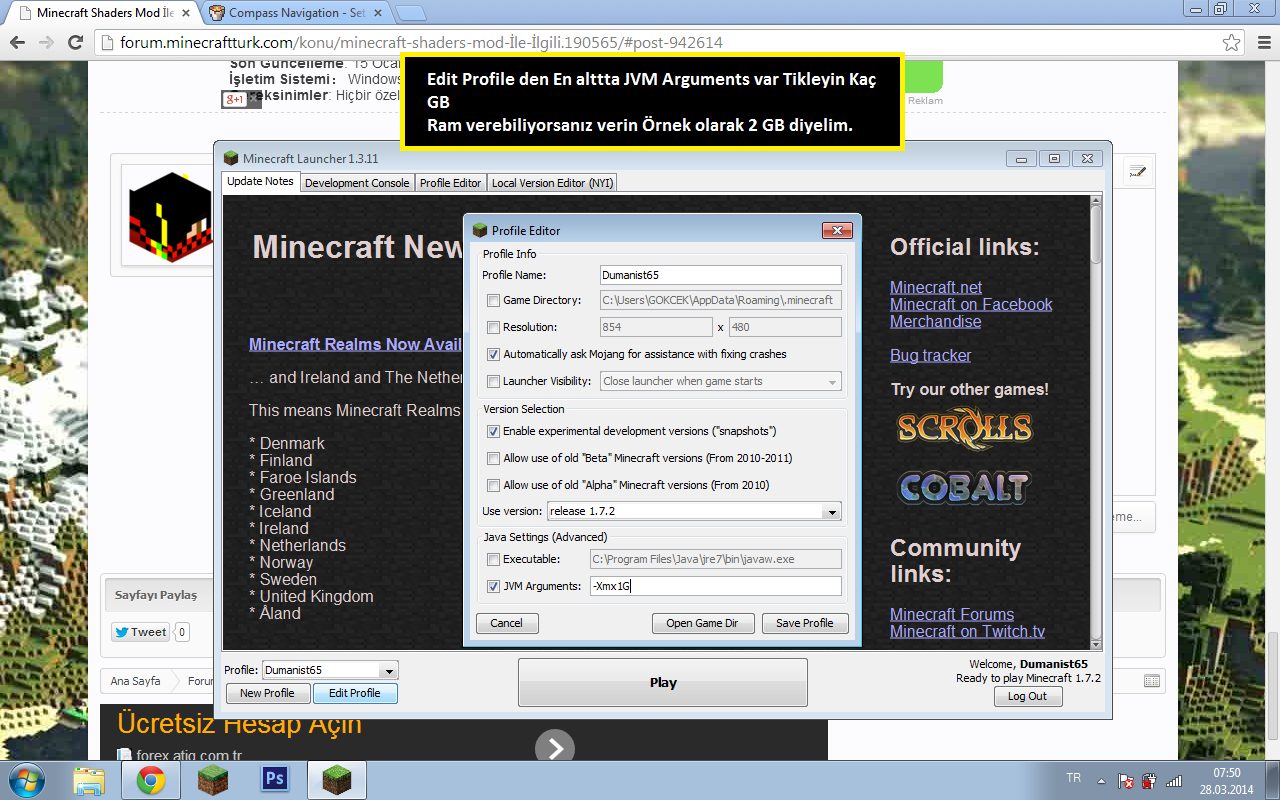Enable the Game Directory checkbox
This screenshot has width=1280, height=800.
(493, 300)
